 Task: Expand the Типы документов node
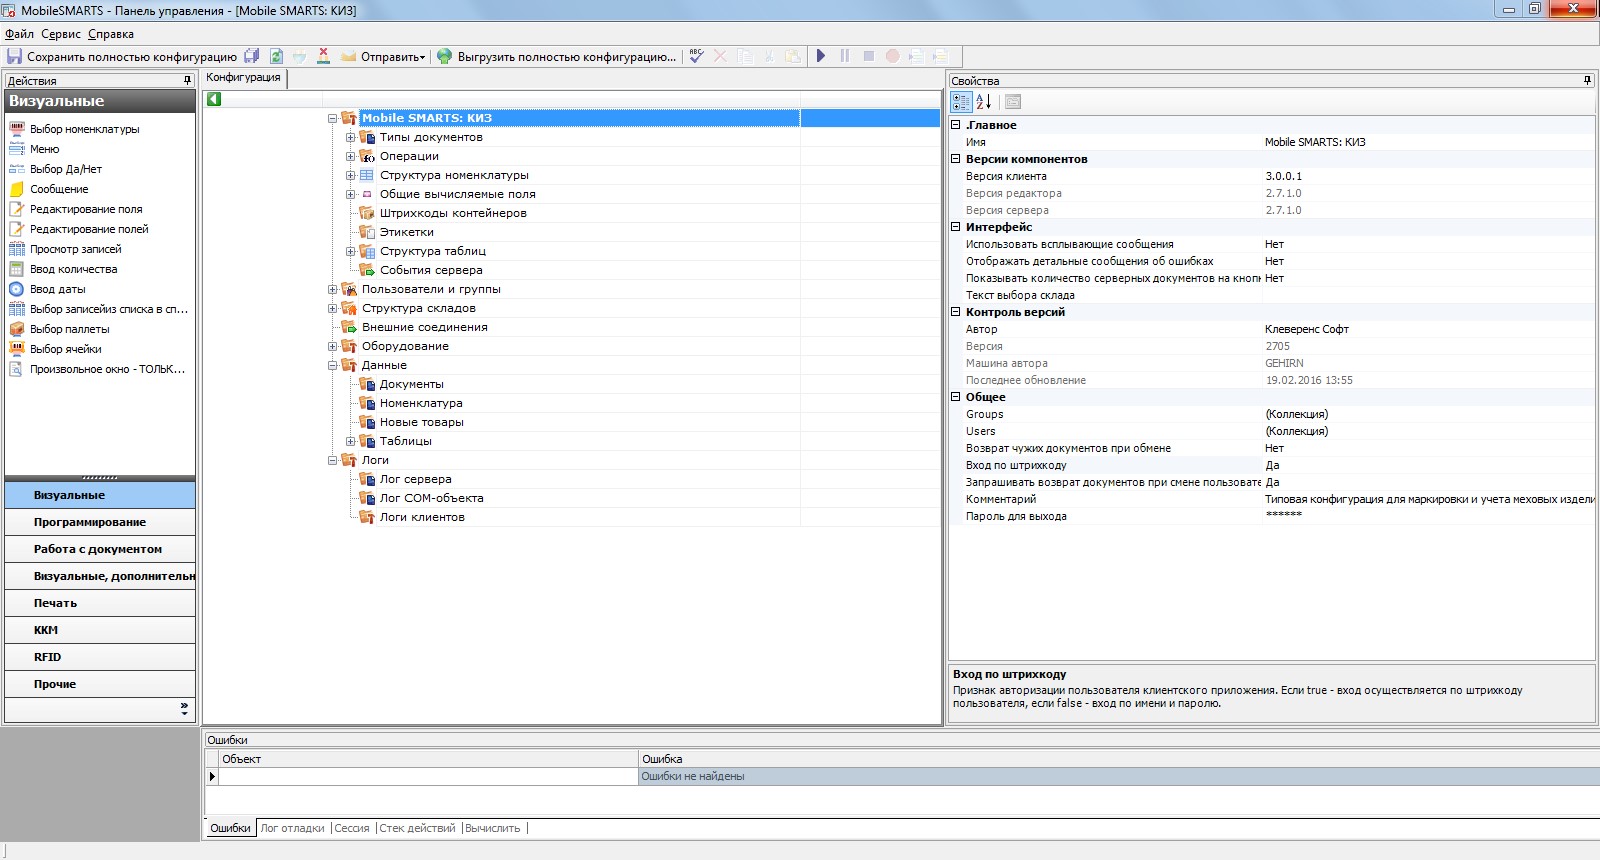351,137
